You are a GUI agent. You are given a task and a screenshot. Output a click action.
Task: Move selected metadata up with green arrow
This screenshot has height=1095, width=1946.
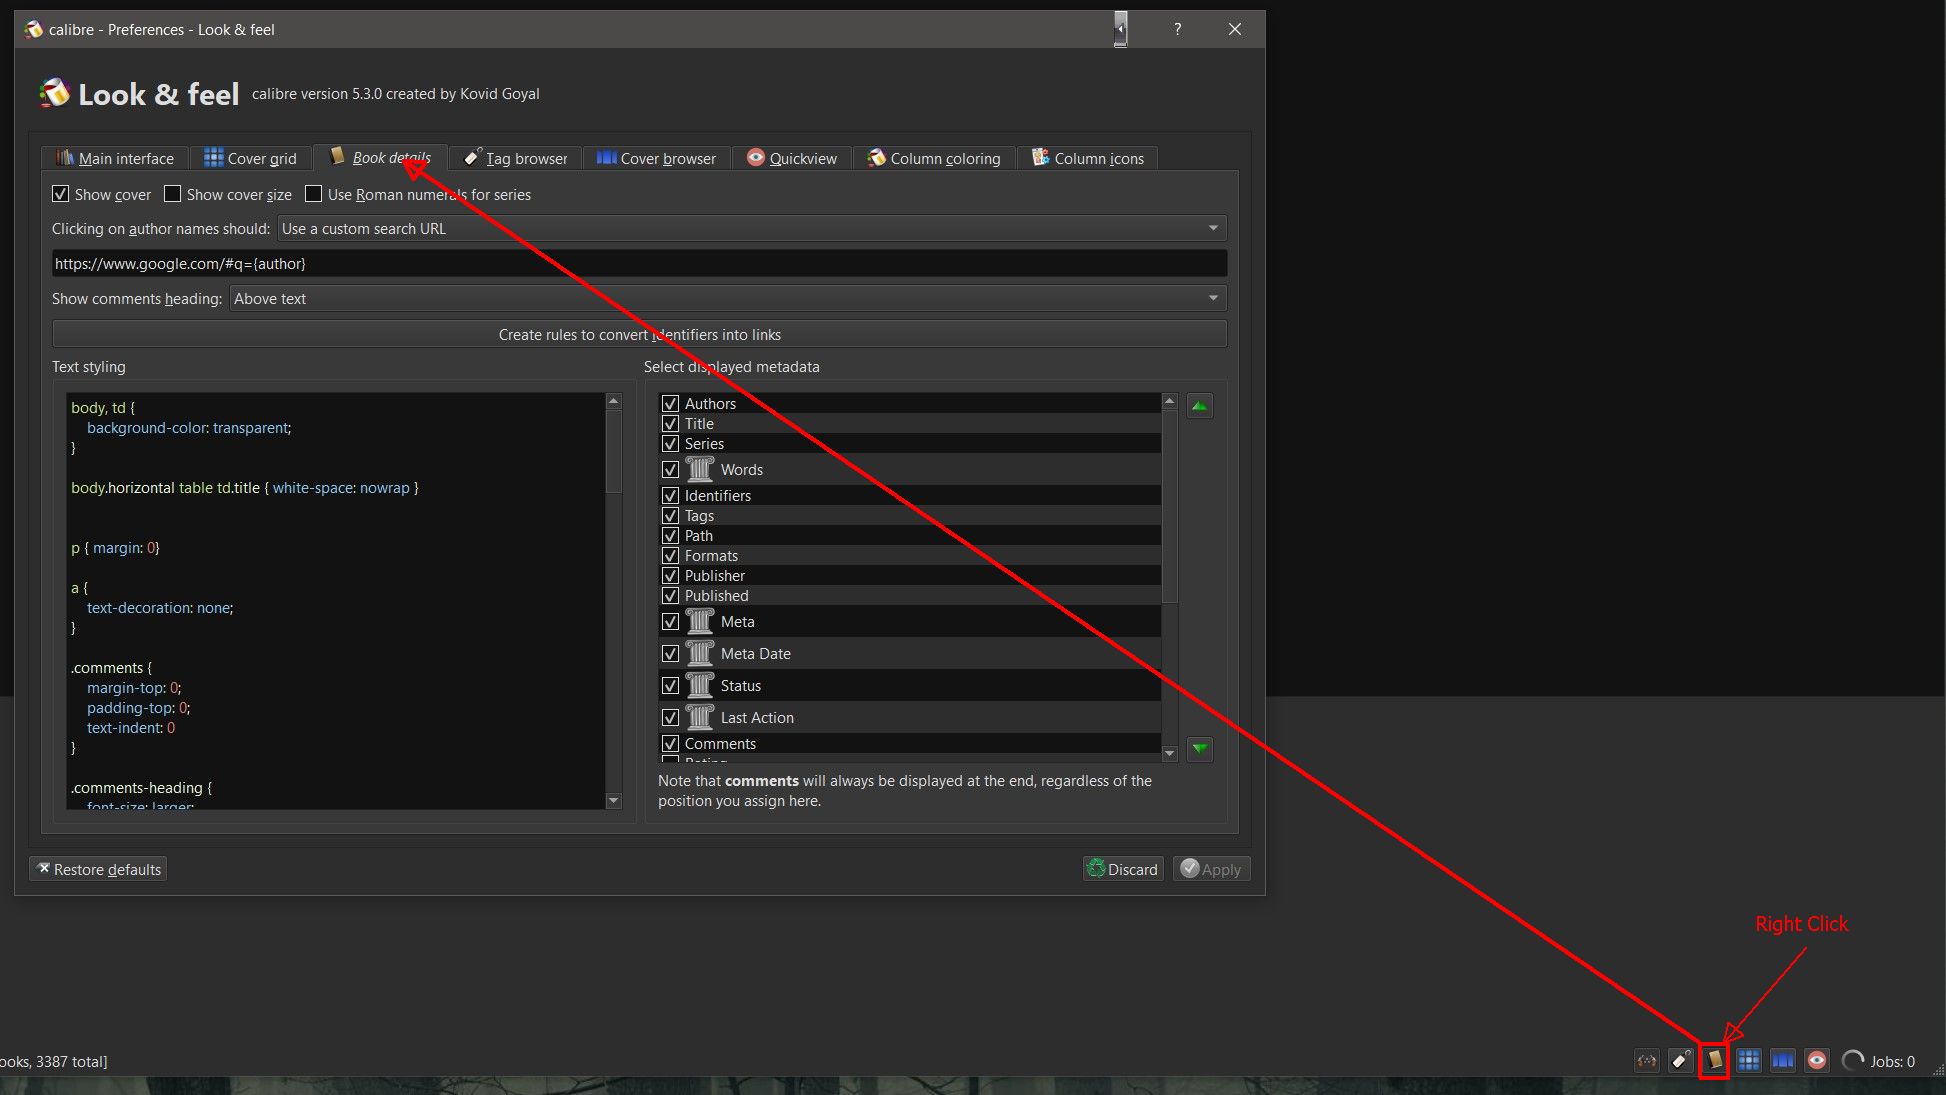tap(1199, 406)
